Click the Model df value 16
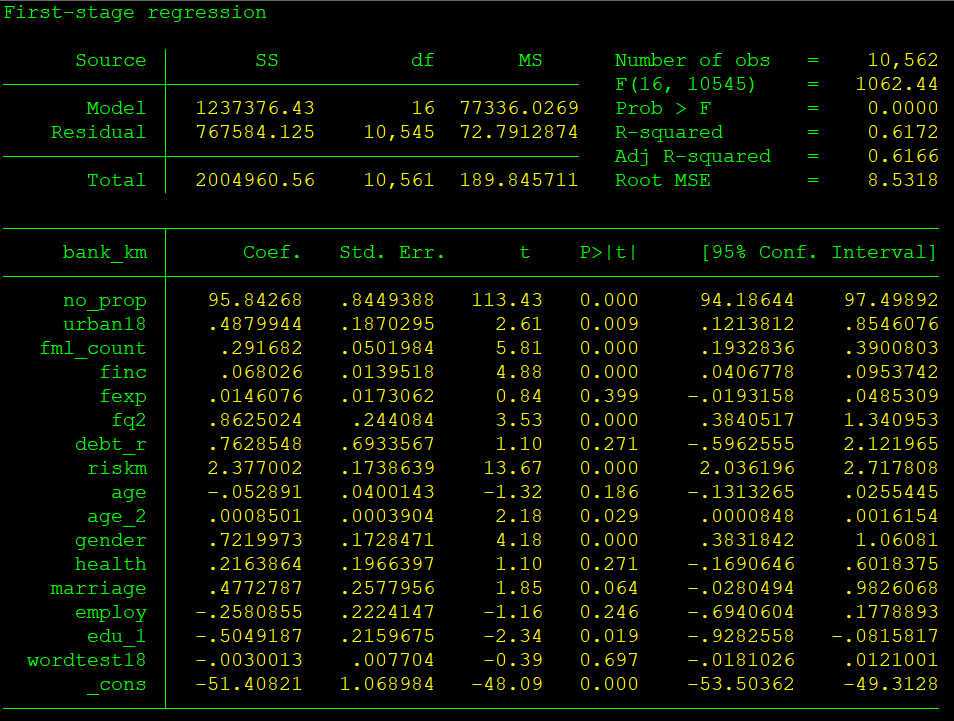 pyautogui.click(x=423, y=108)
